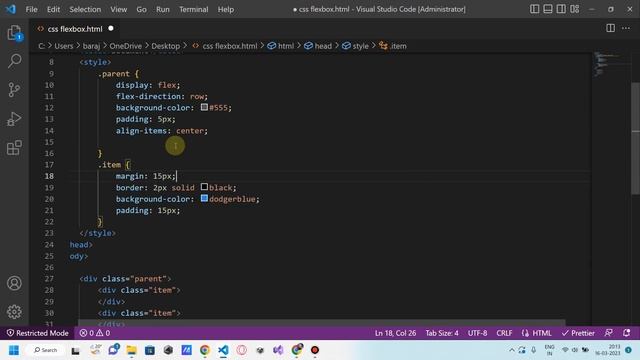Click the notifications bell in status bar

click(x=627, y=333)
